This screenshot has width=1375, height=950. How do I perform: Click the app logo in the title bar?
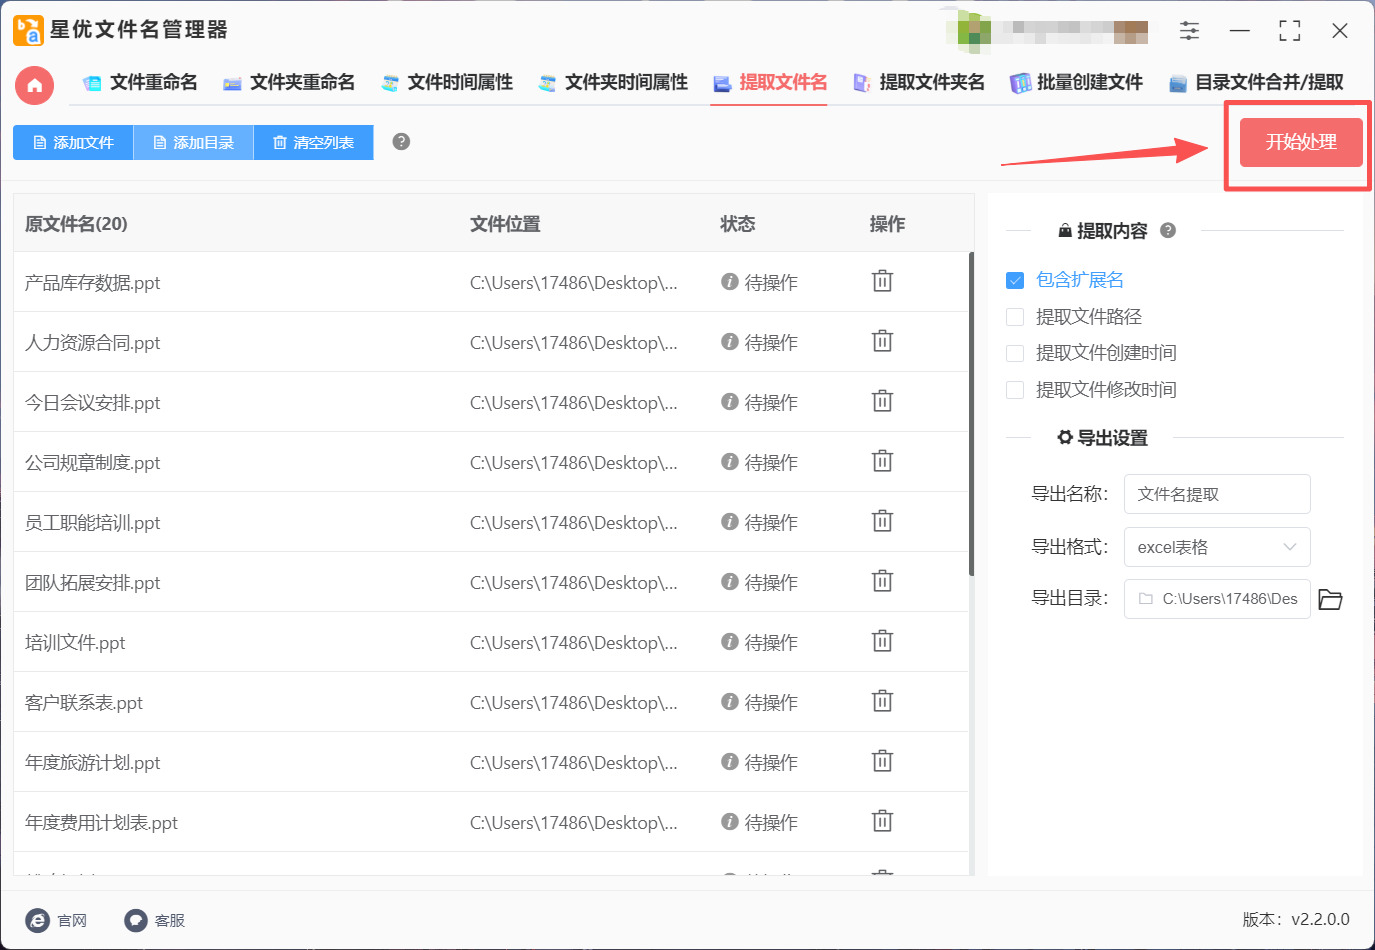pyautogui.click(x=28, y=30)
